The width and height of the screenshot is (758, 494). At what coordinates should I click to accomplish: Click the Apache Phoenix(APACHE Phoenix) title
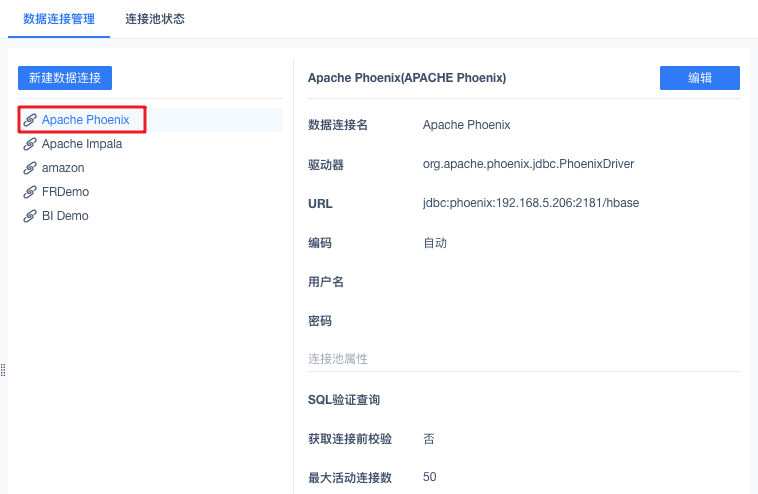pos(407,77)
